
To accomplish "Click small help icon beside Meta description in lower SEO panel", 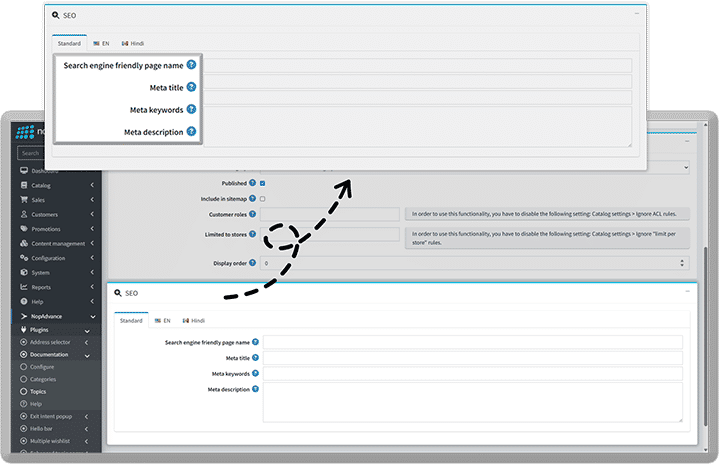I will point(255,389).
